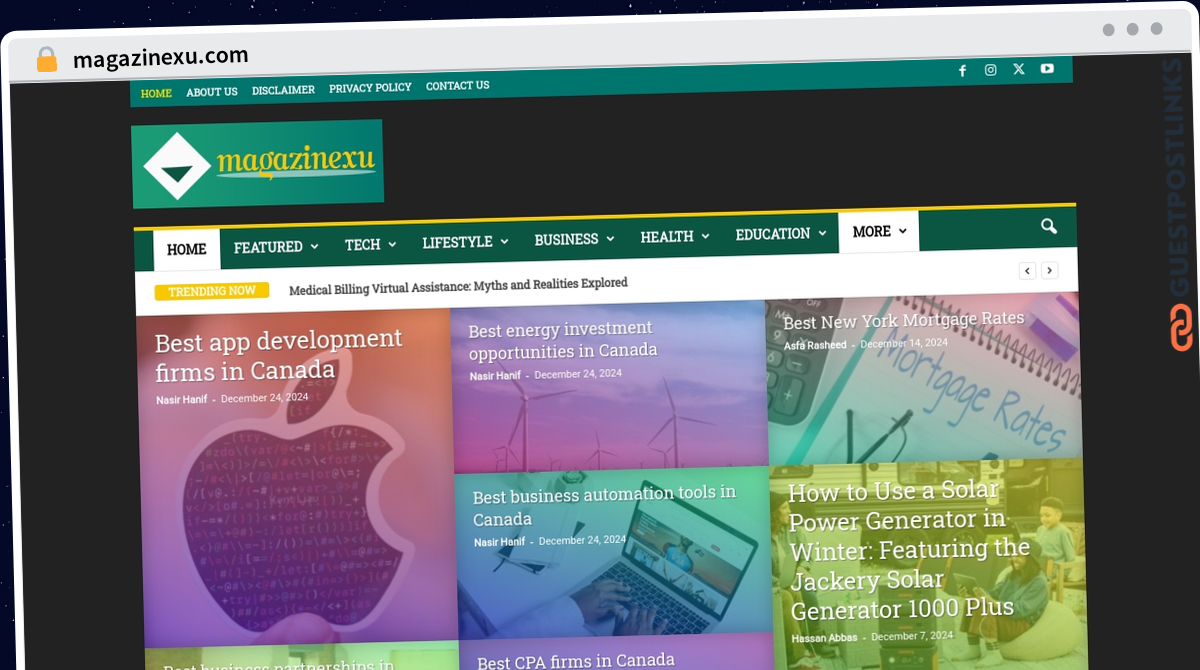Open the Instagram social icon
This screenshot has height=670, width=1200.
coord(990,70)
